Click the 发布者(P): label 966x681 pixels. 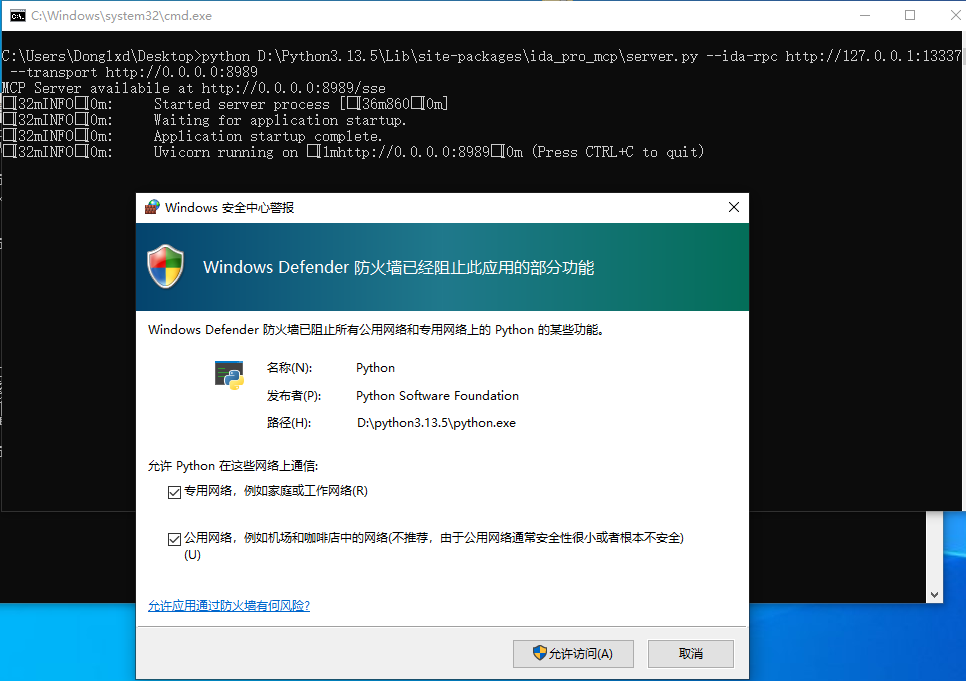(x=294, y=396)
